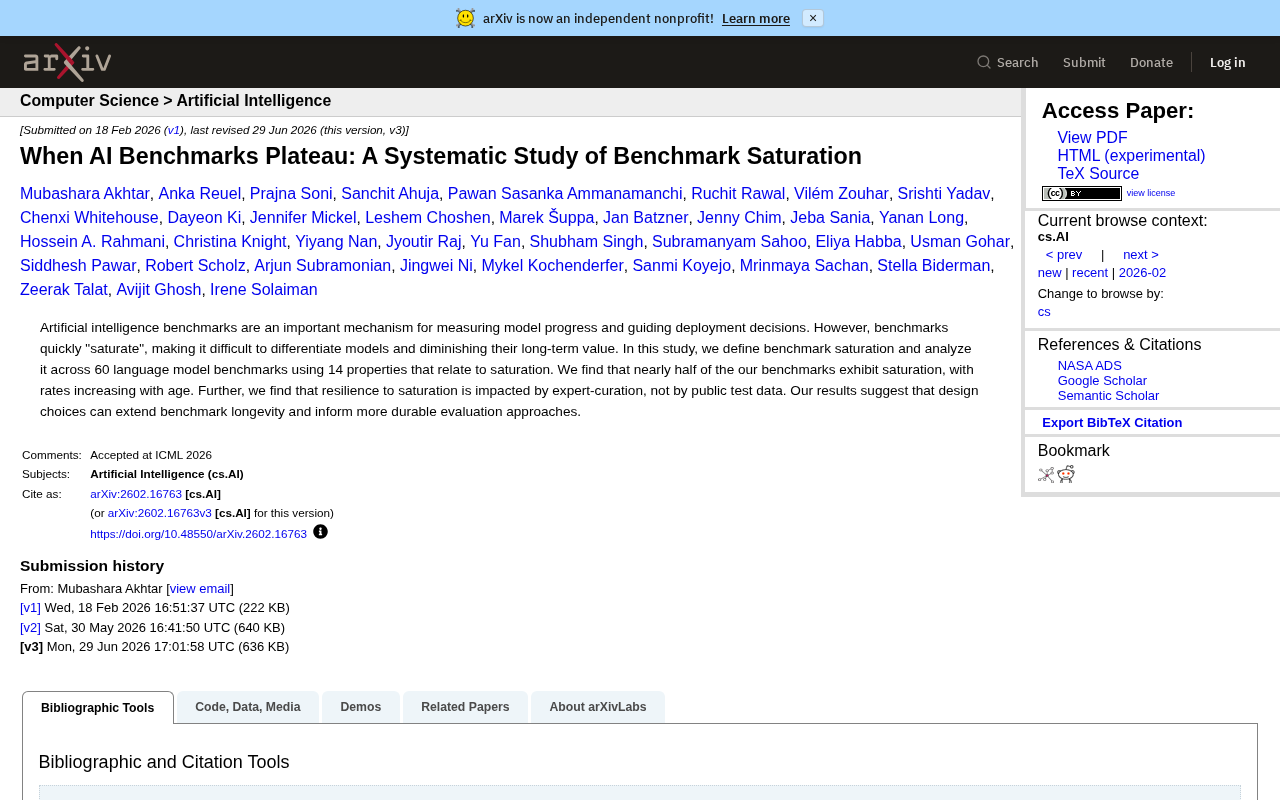This screenshot has width=1280, height=800.
Task: Go to next paper in cs.AI
Action: point(1141,255)
